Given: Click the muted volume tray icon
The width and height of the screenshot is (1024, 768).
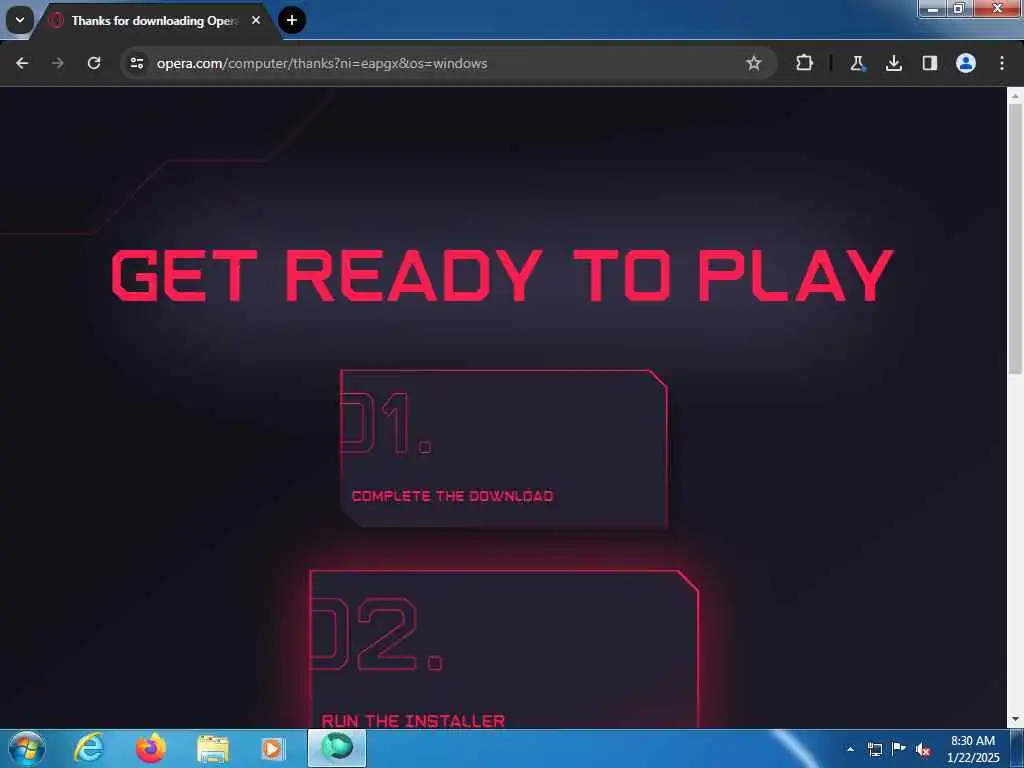Looking at the screenshot, I should 923,750.
